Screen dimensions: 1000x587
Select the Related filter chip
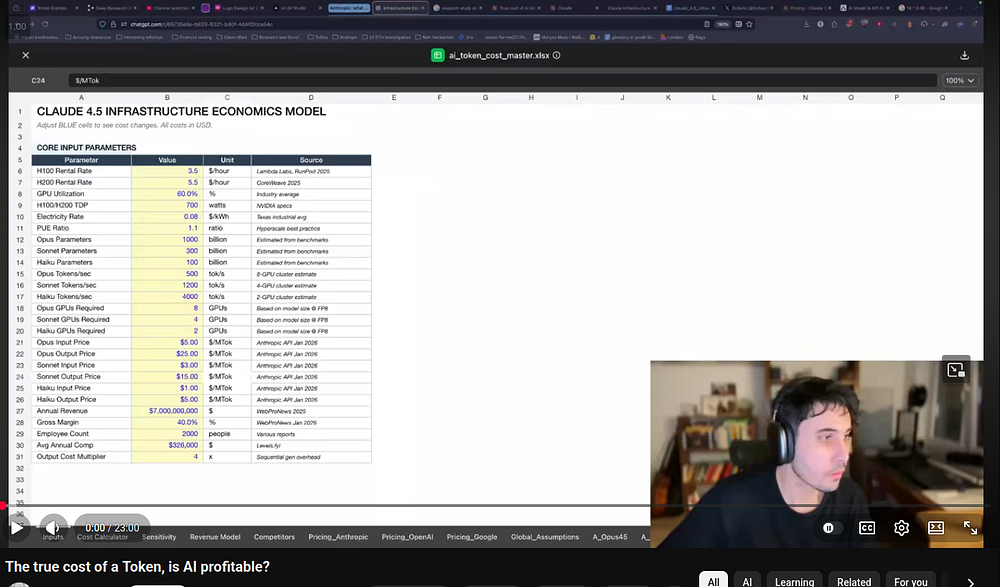pyautogui.click(x=853, y=581)
